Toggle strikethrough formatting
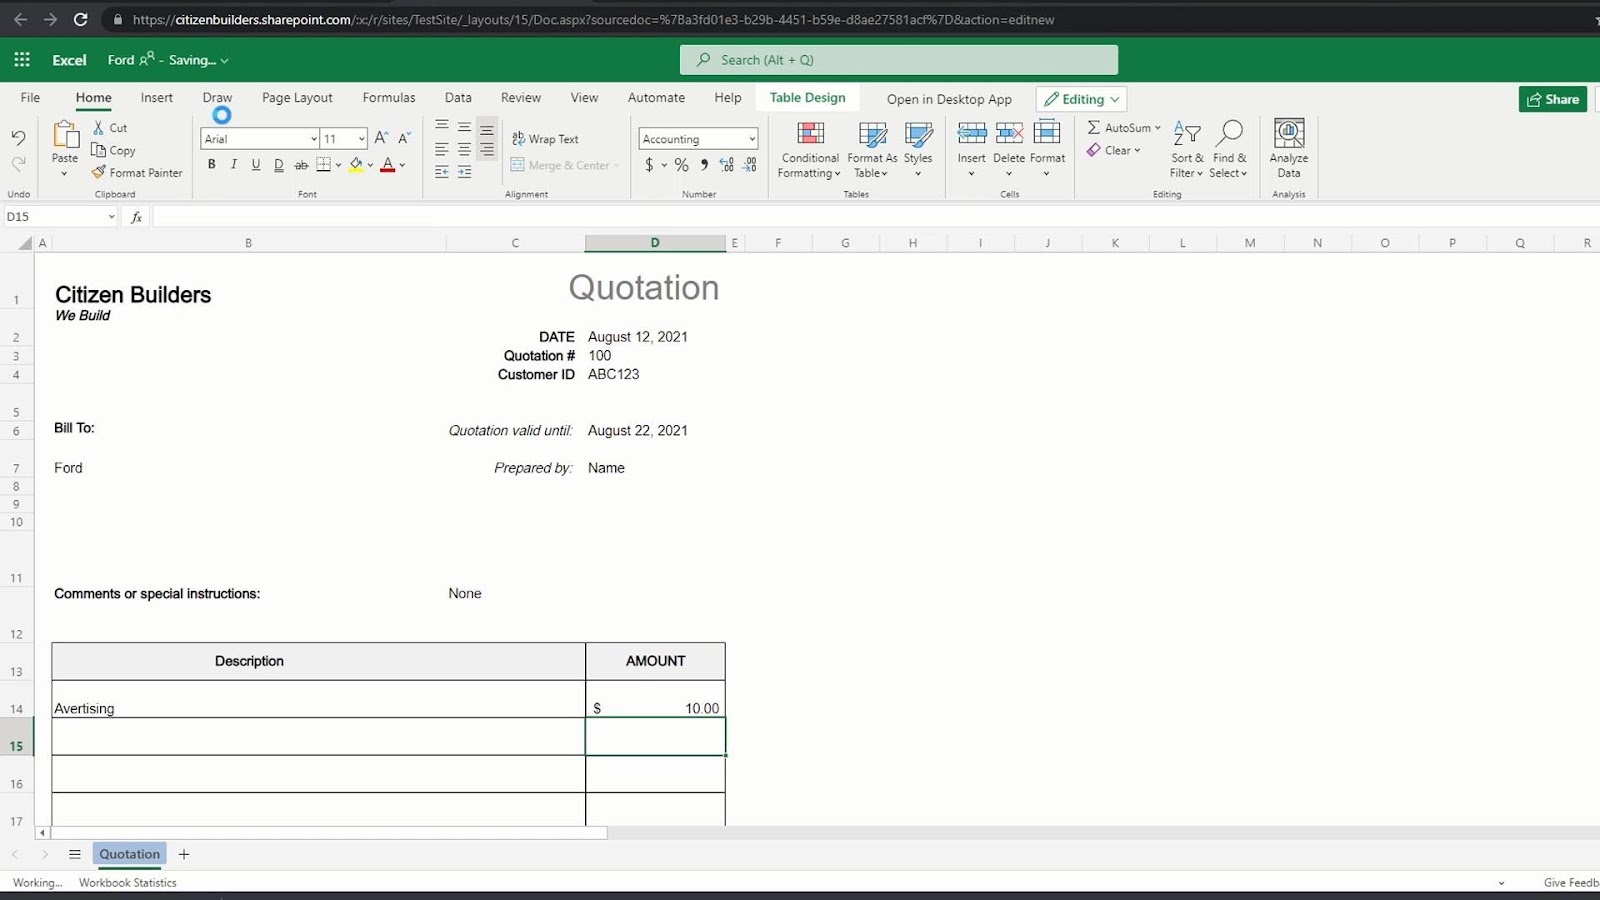 point(301,165)
